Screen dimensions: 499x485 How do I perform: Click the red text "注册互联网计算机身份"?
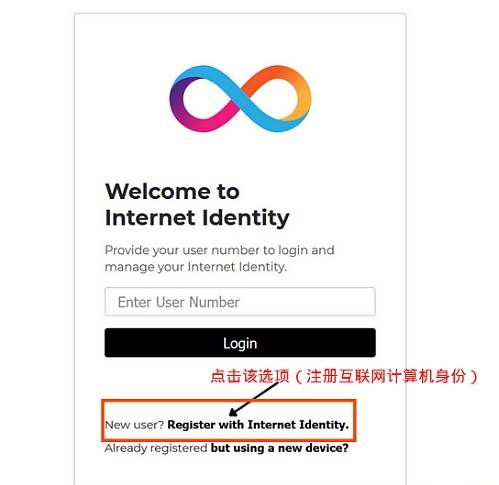[386, 376]
